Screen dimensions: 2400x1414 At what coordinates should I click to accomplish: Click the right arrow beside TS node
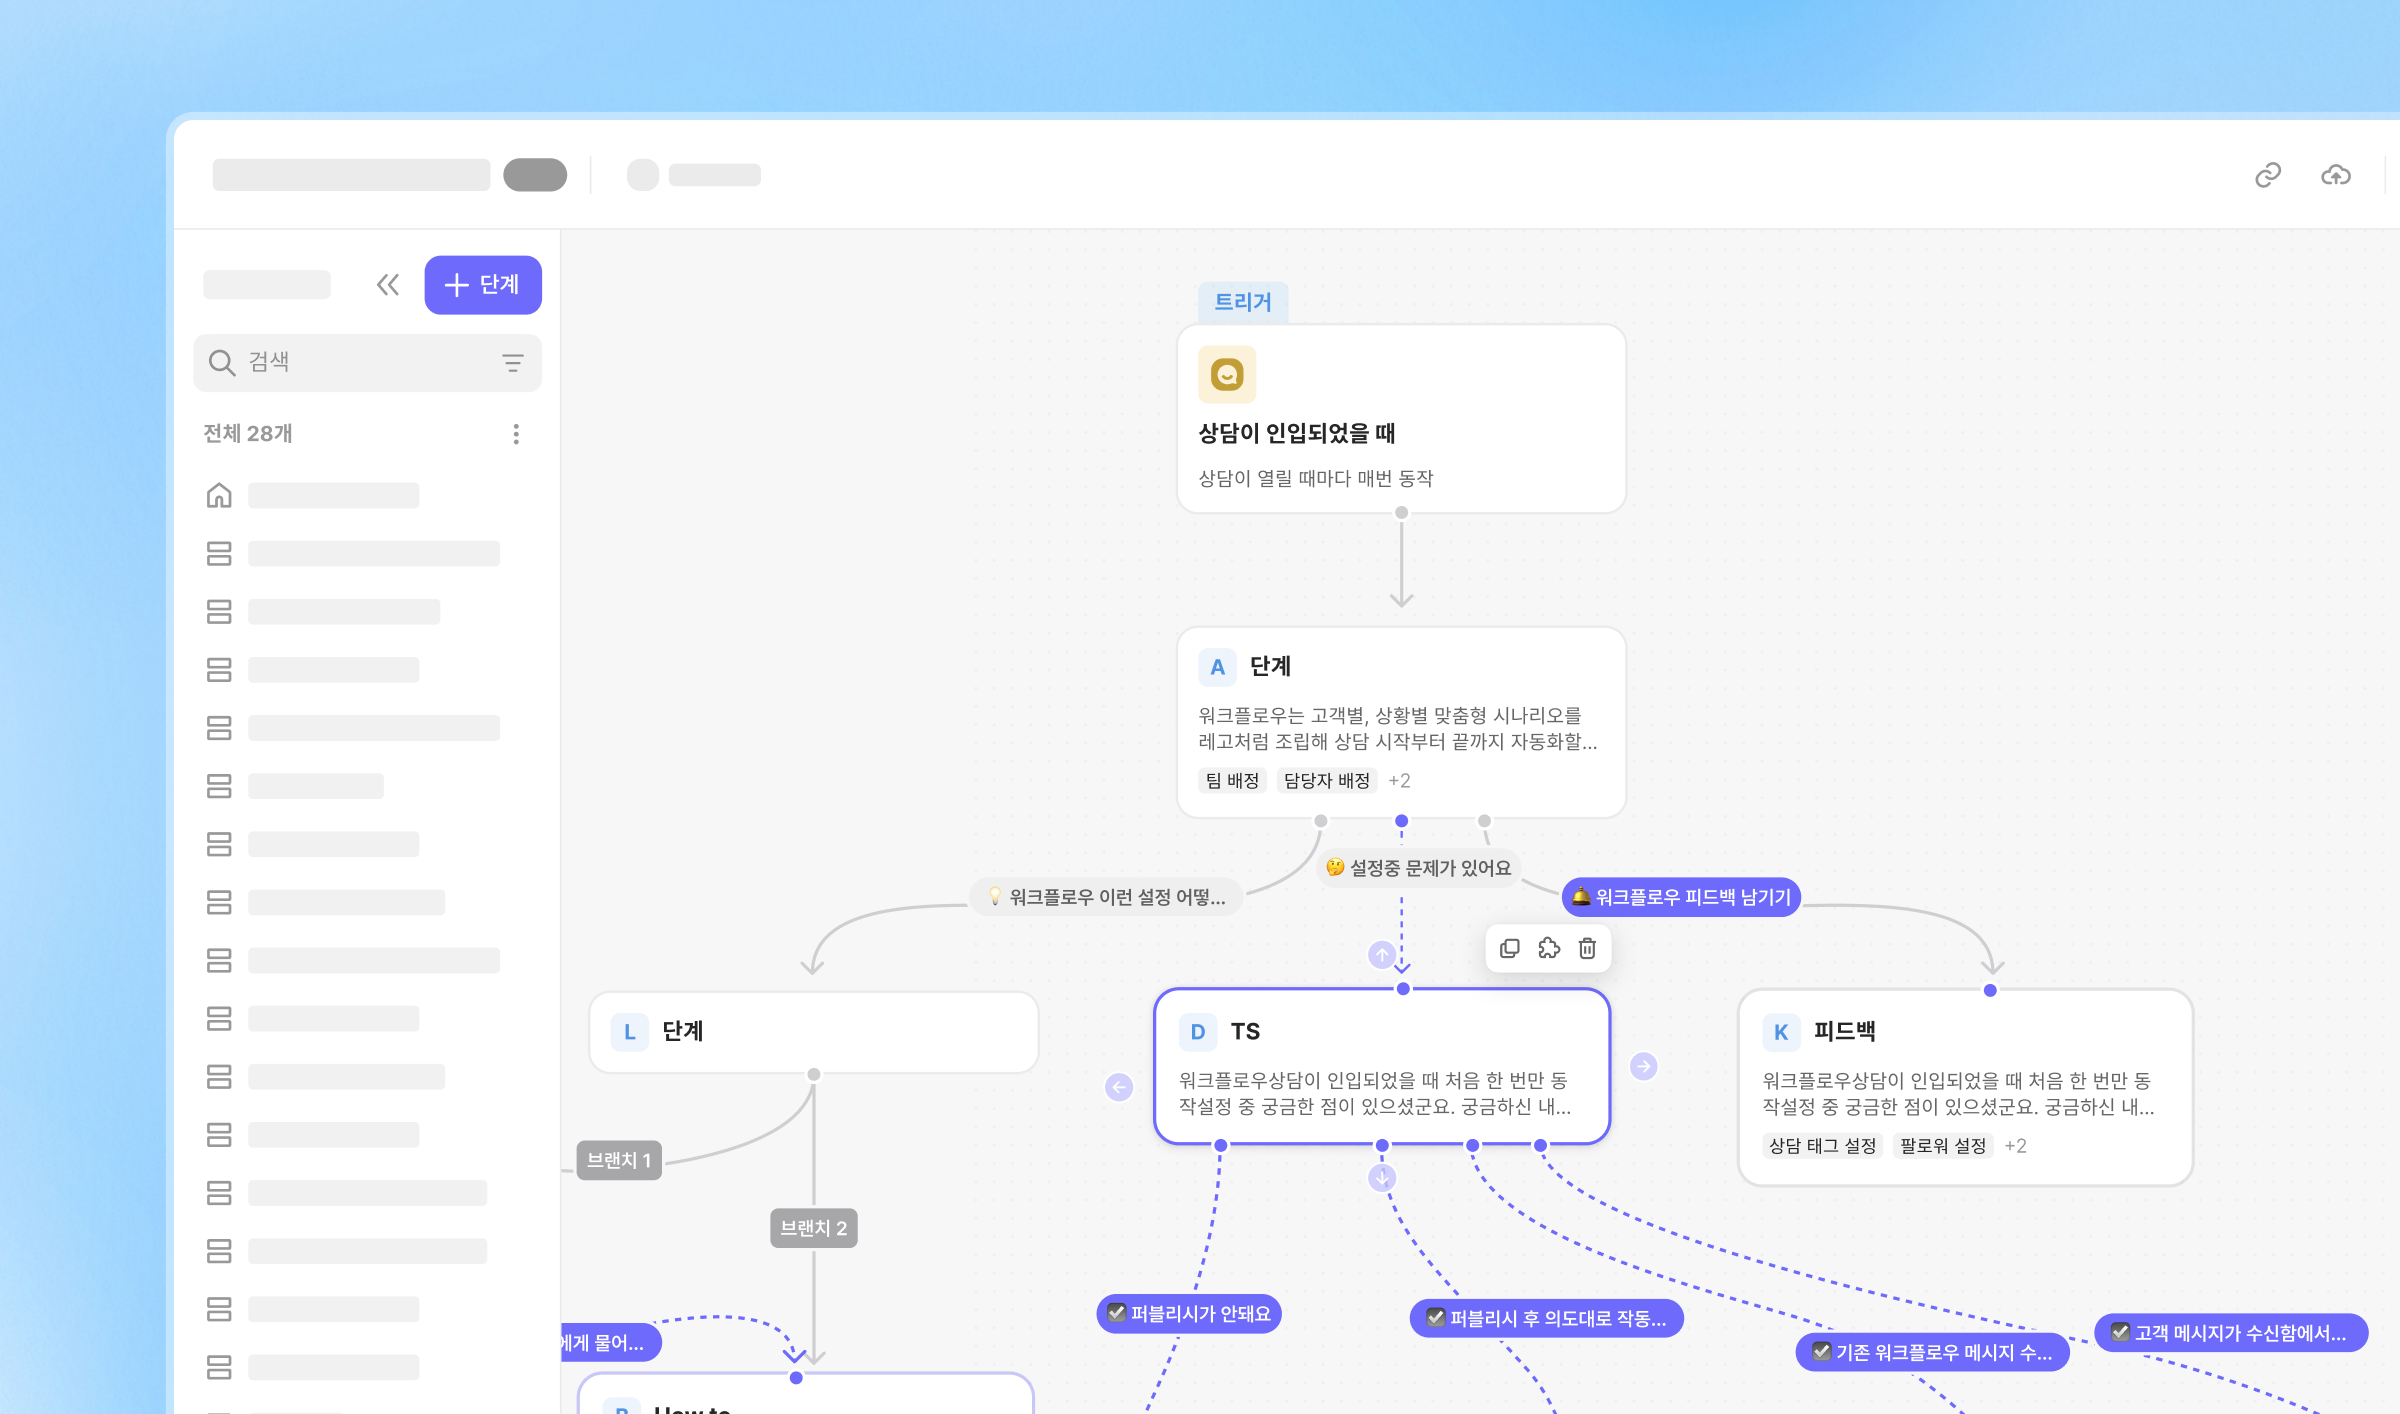pos(1643,1066)
